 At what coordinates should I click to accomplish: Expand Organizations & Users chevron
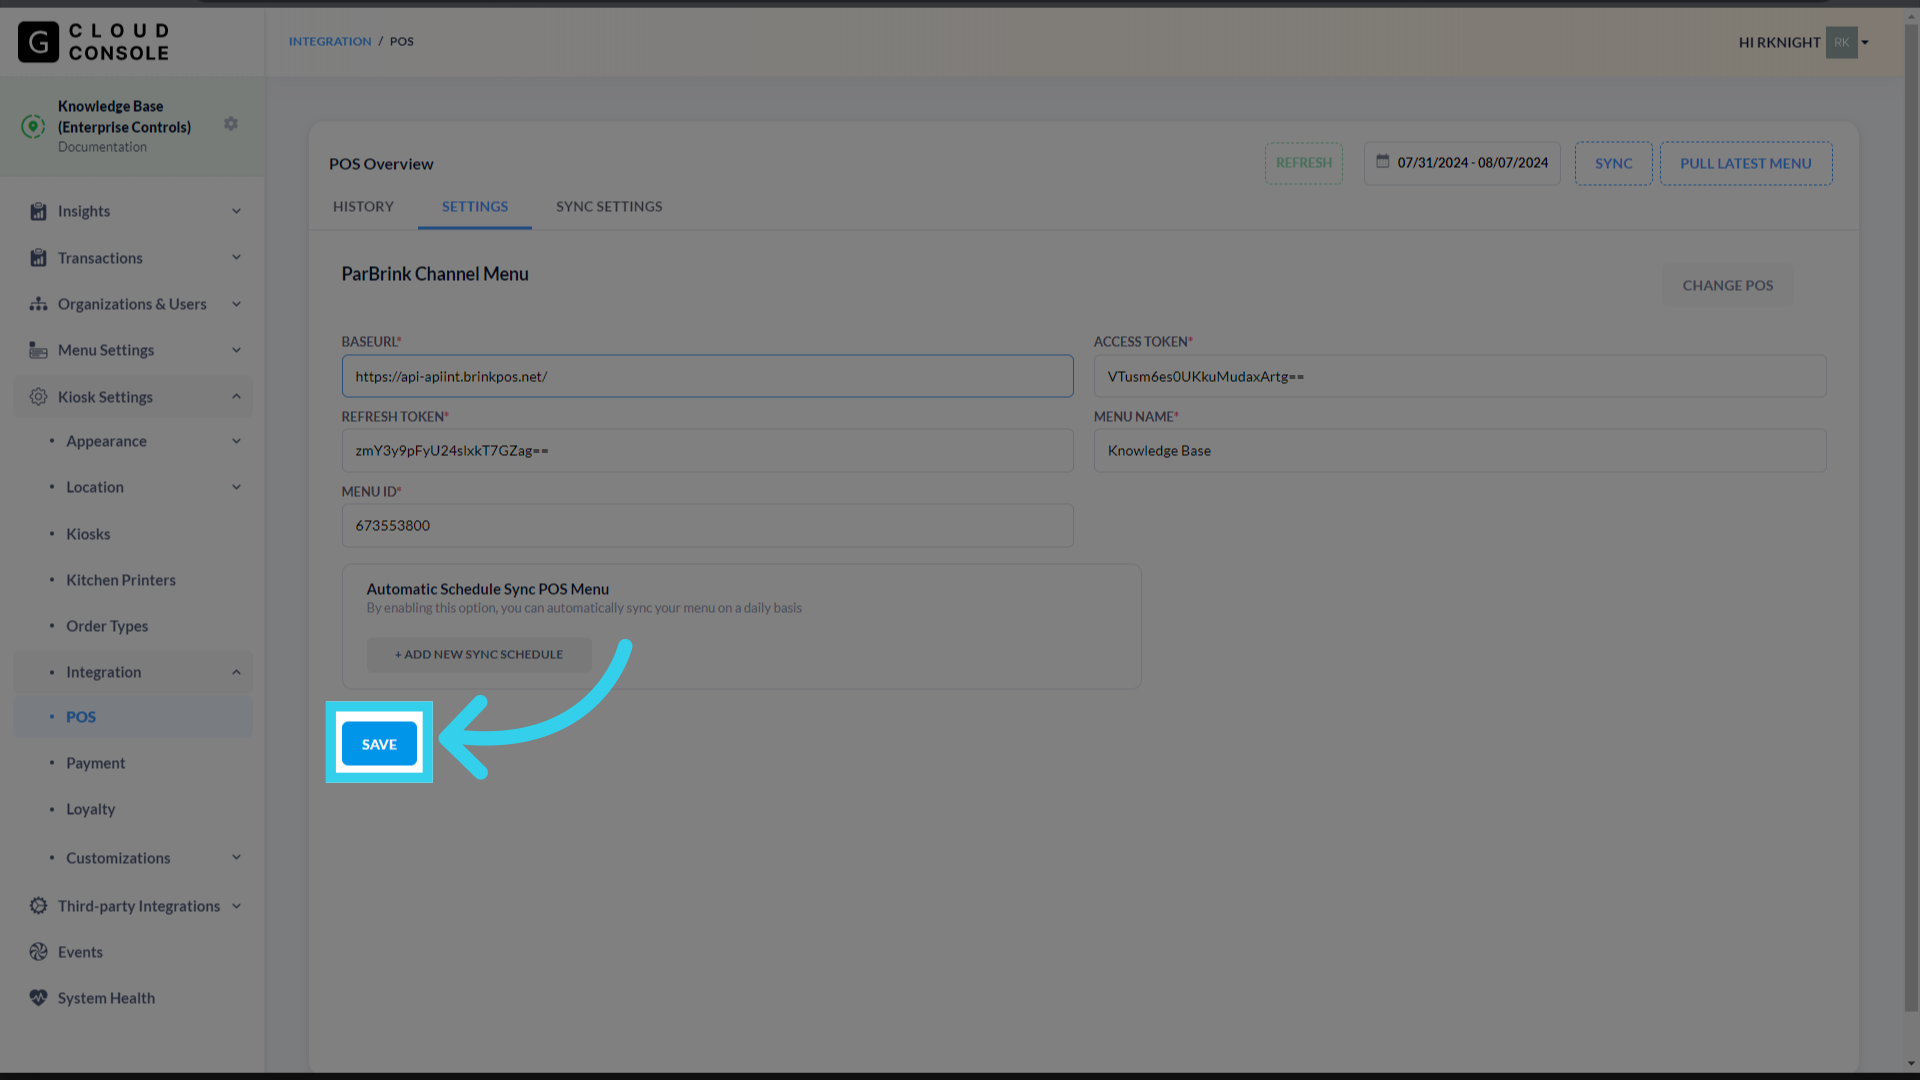[237, 304]
